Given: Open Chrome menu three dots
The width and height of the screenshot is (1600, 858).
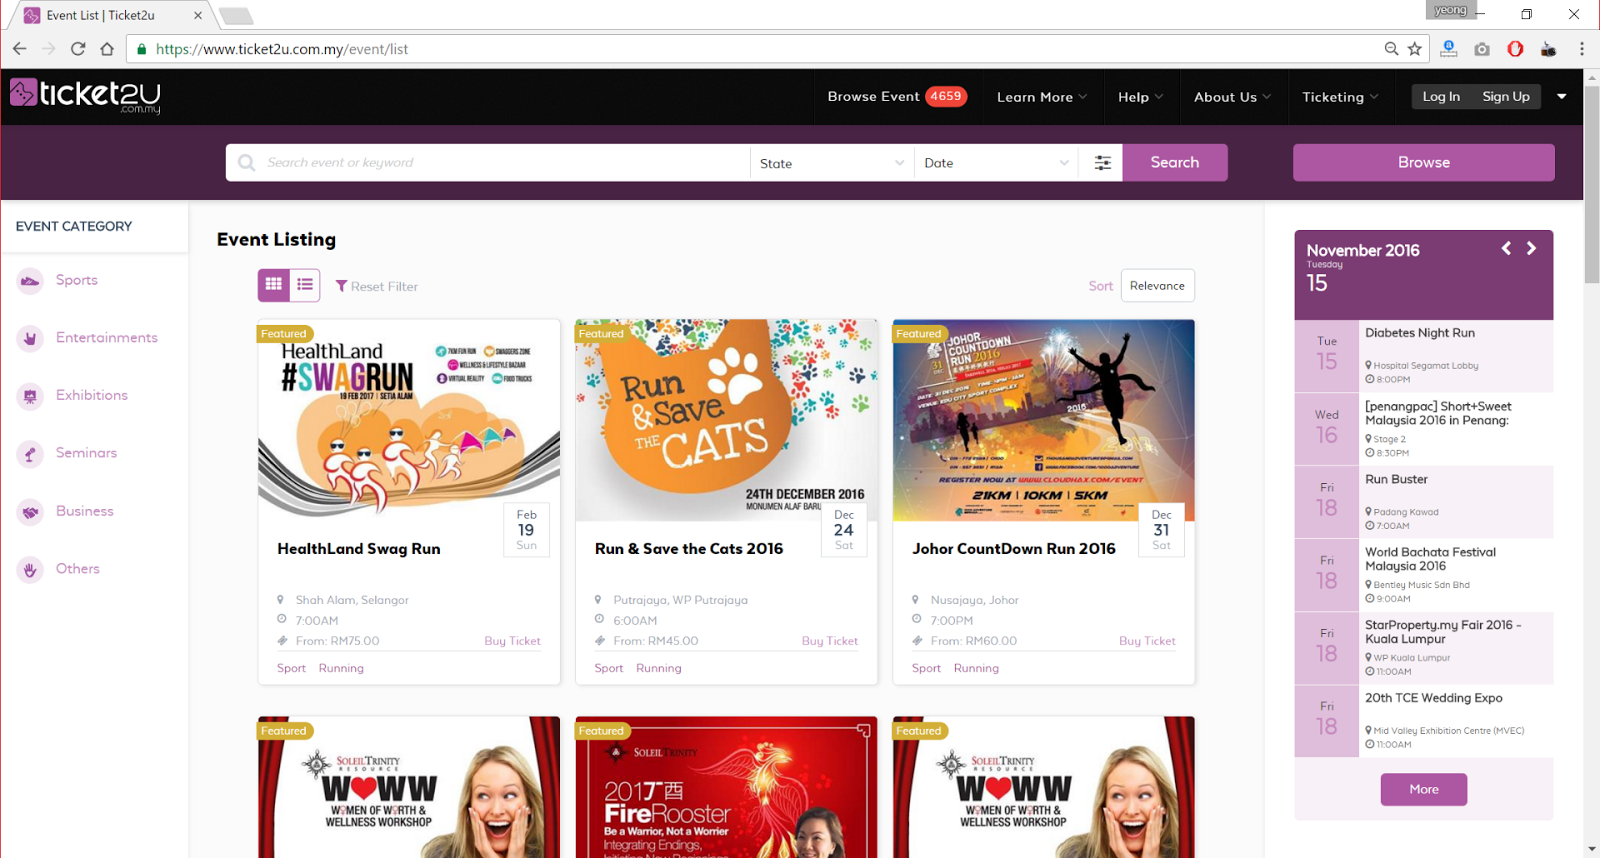Looking at the screenshot, I should pos(1582,49).
